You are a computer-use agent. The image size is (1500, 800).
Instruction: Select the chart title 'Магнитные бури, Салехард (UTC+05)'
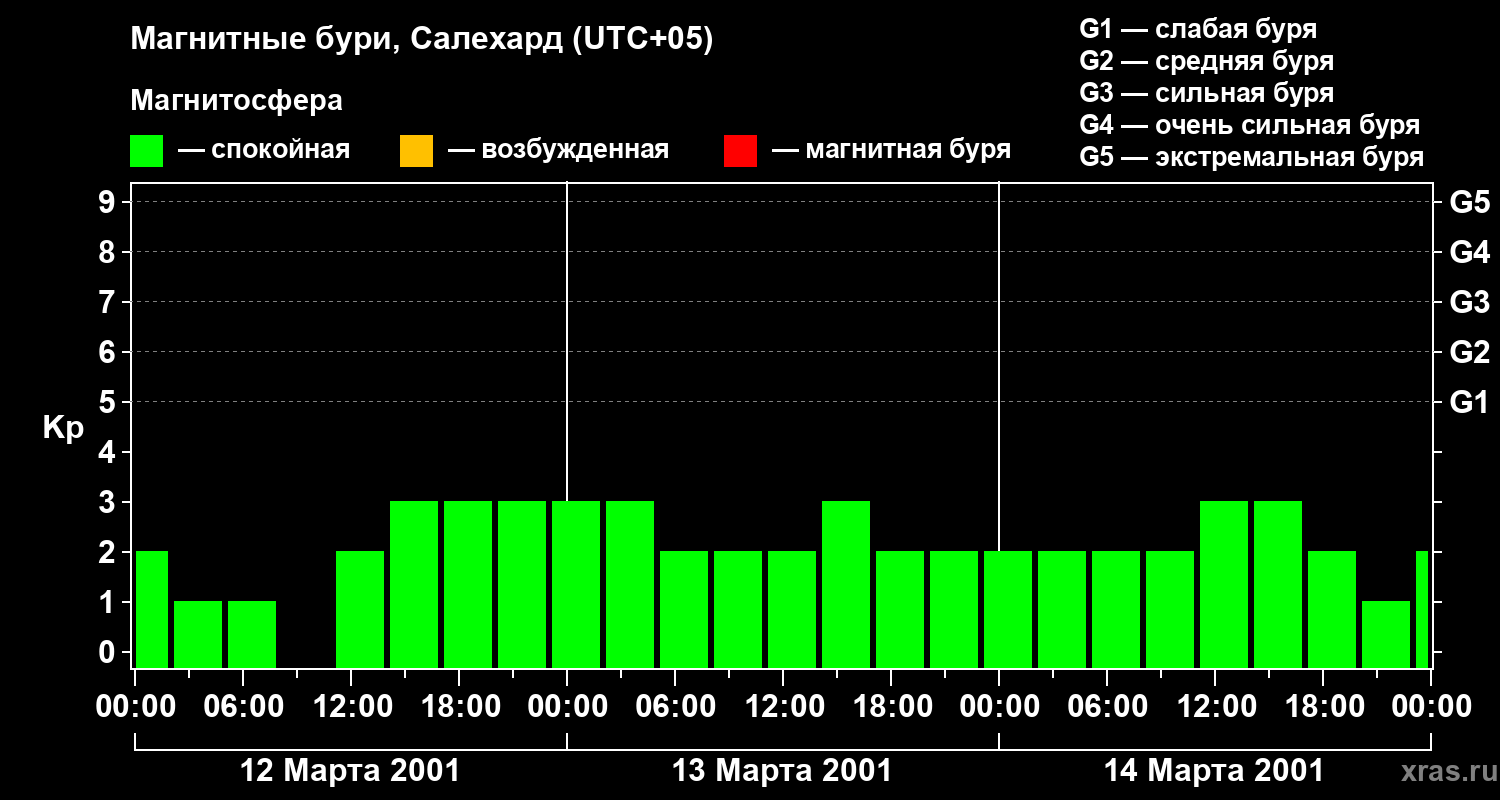pyautogui.click(x=422, y=40)
